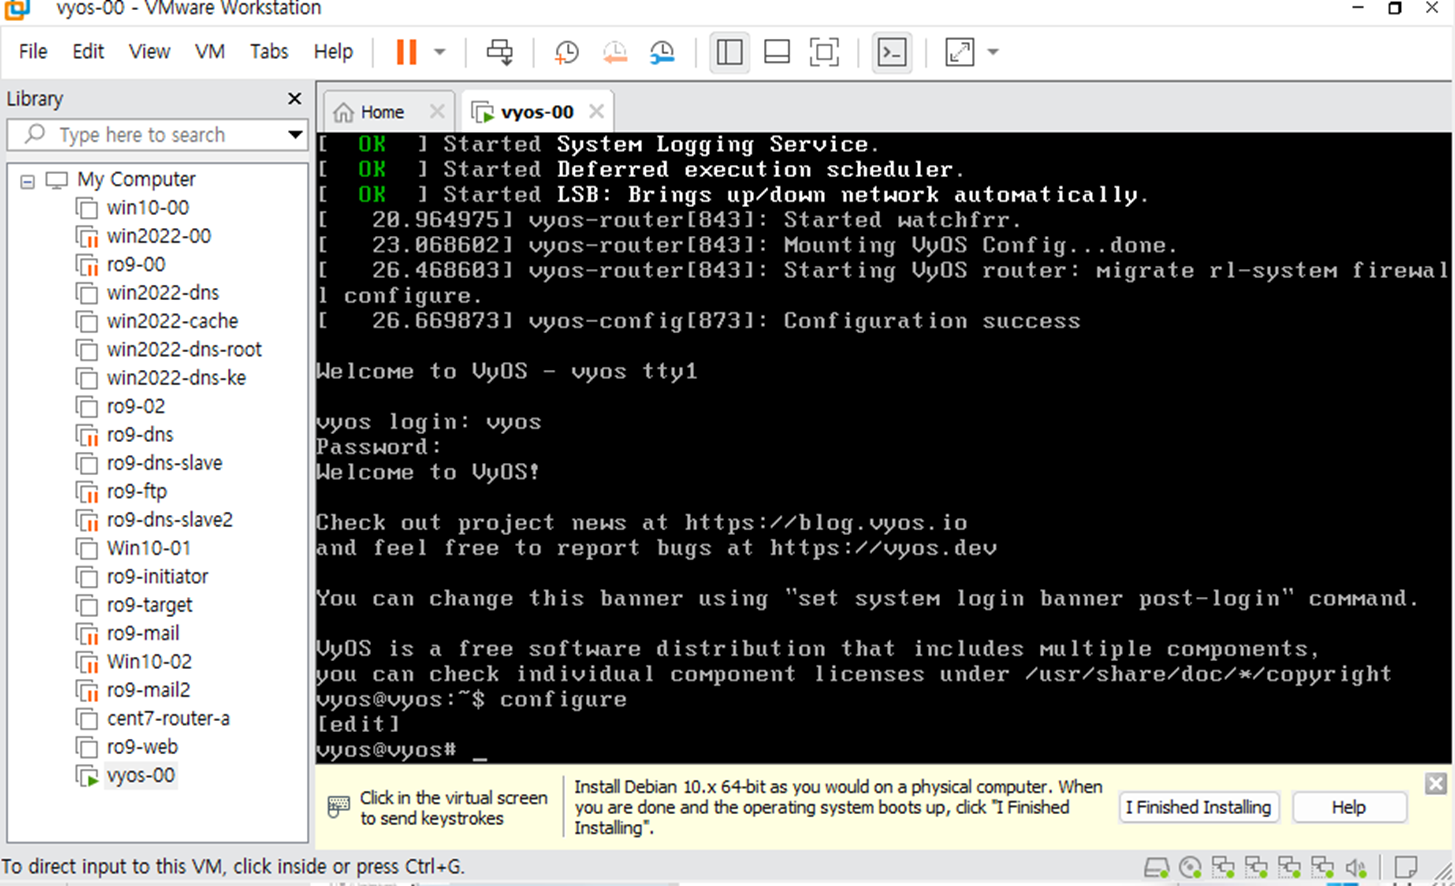Click the Help button in the install bar
This screenshot has width=1455, height=886.
(1348, 807)
